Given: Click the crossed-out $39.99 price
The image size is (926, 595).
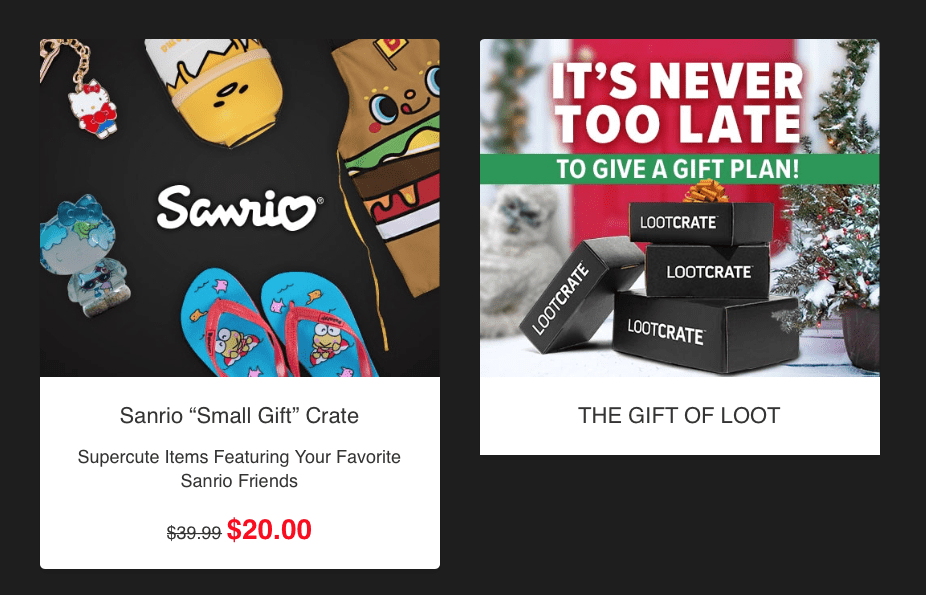Looking at the screenshot, I should click(x=194, y=533).
